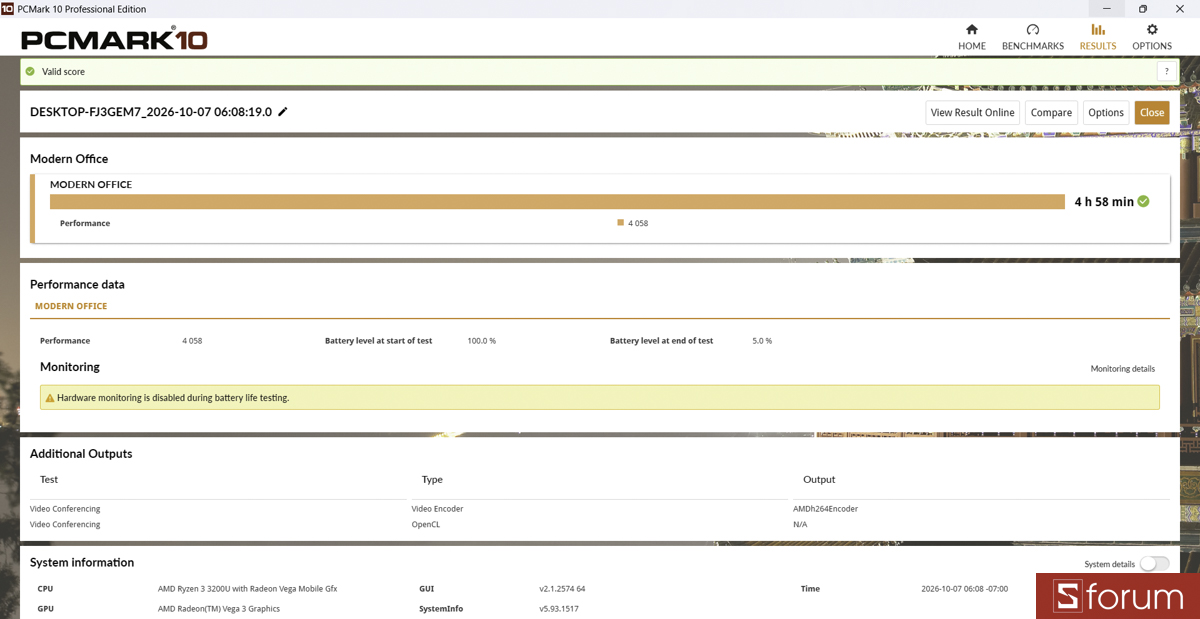Click the Performance score color swatch
Viewport: 1200px width, 619px height.
621,223
